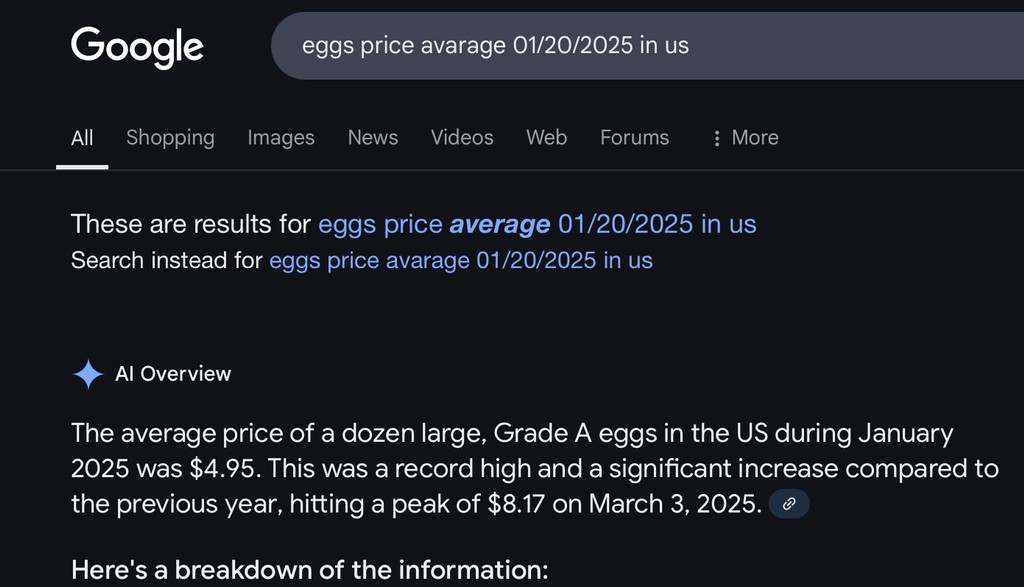Image resolution: width=1024 pixels, height=587 pixels.
Task: Switch to the Web tab
Action: click(x=546, y=138)
